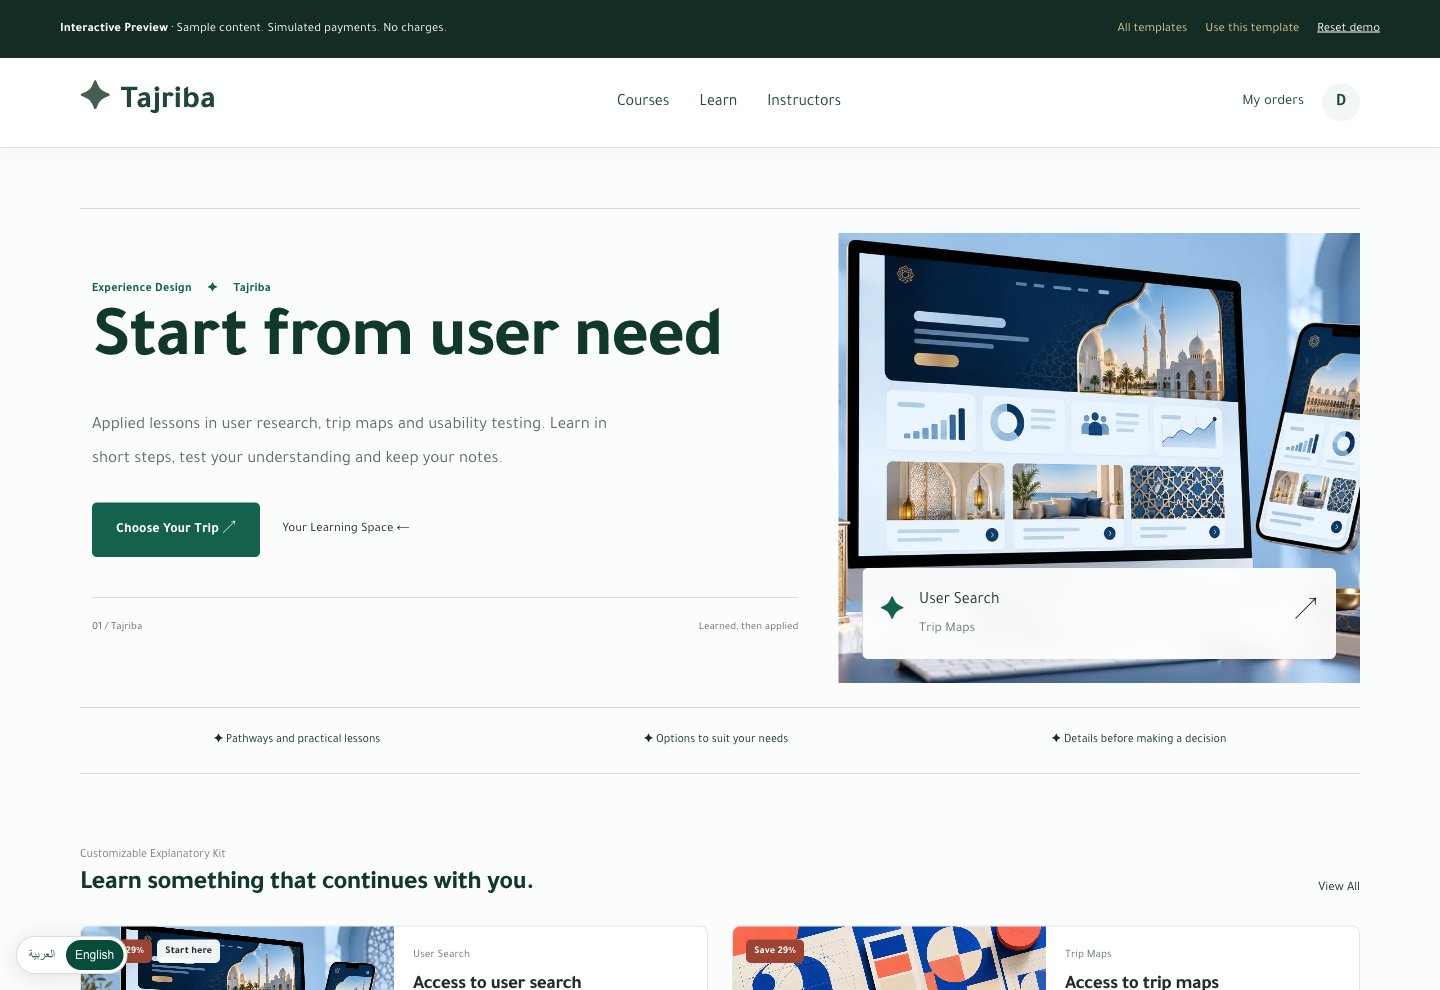
Task: Go to the Learn nav item
Action: click(718, 100)
